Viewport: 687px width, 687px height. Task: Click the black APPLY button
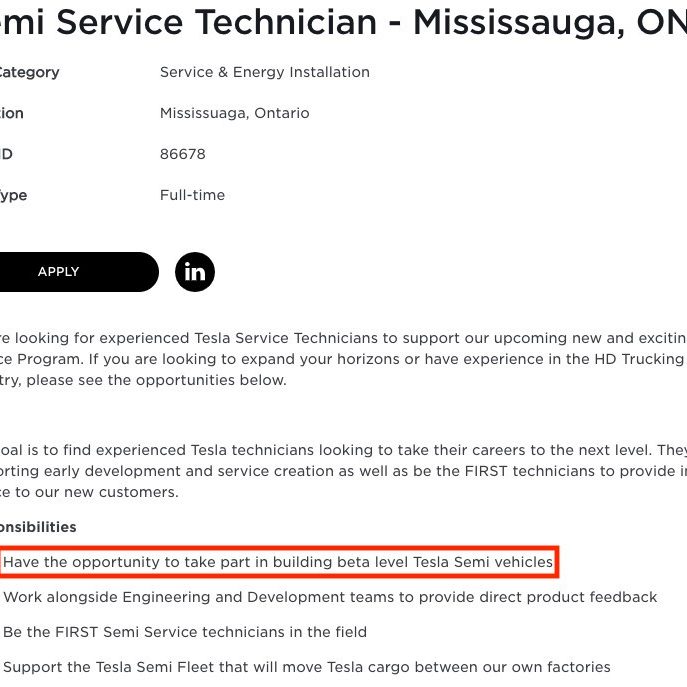(x=79, y=272)
